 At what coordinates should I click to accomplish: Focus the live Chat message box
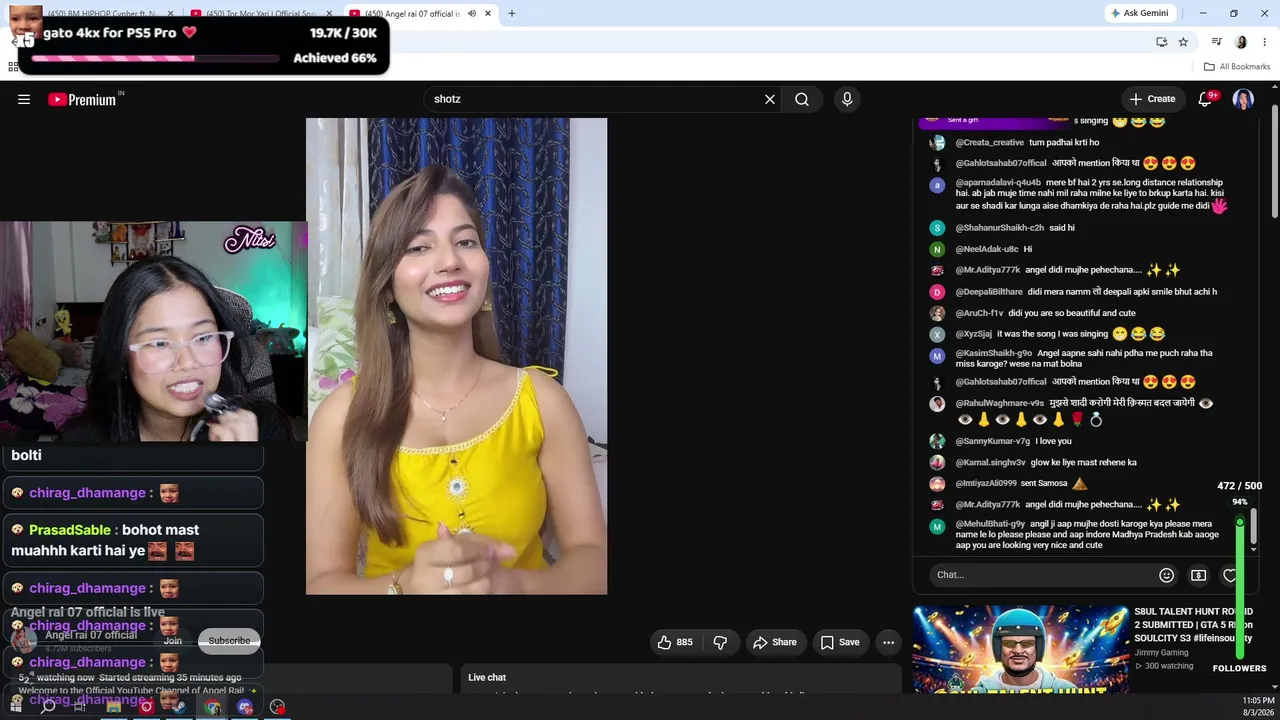tap(1040, 575)
